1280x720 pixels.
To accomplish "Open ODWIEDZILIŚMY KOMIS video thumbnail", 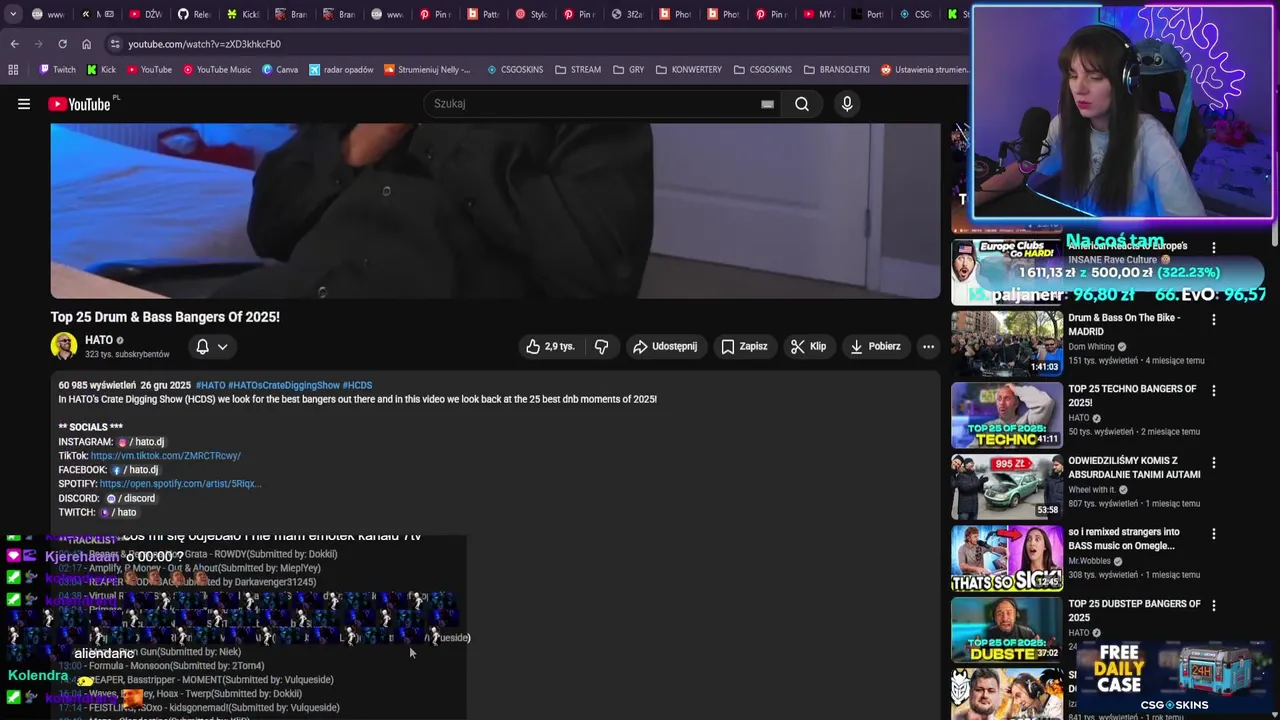I will pyautogui.click(x=1007, y=487).
